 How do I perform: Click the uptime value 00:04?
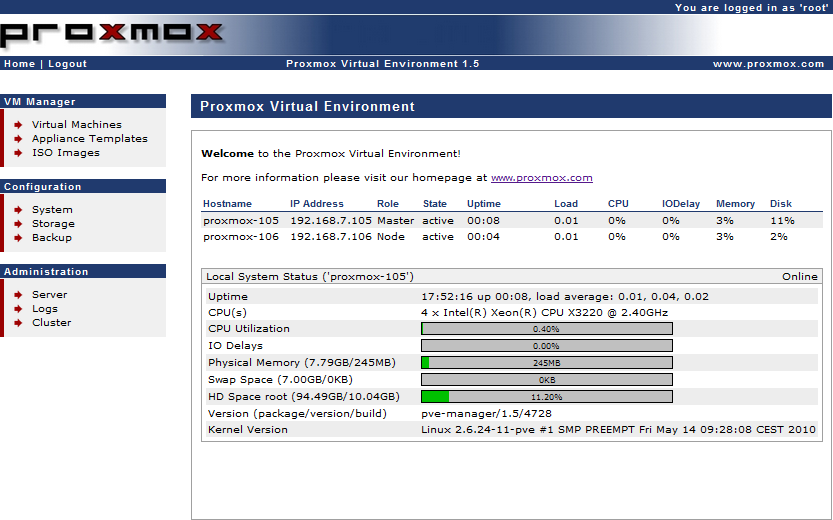[x=483, y=236]
